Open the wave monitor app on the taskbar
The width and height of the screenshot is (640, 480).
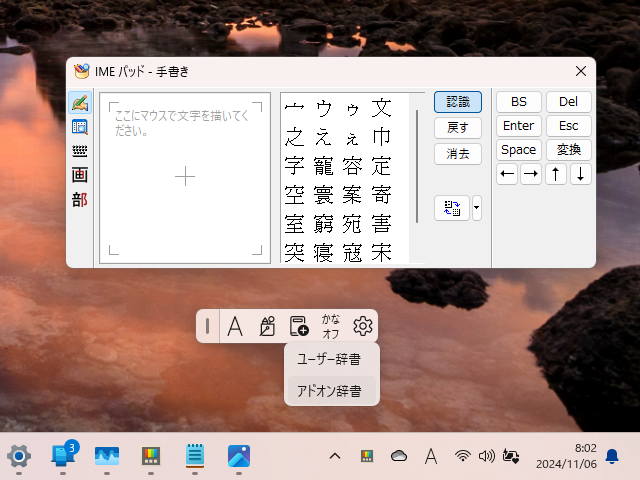click(107, 456)
